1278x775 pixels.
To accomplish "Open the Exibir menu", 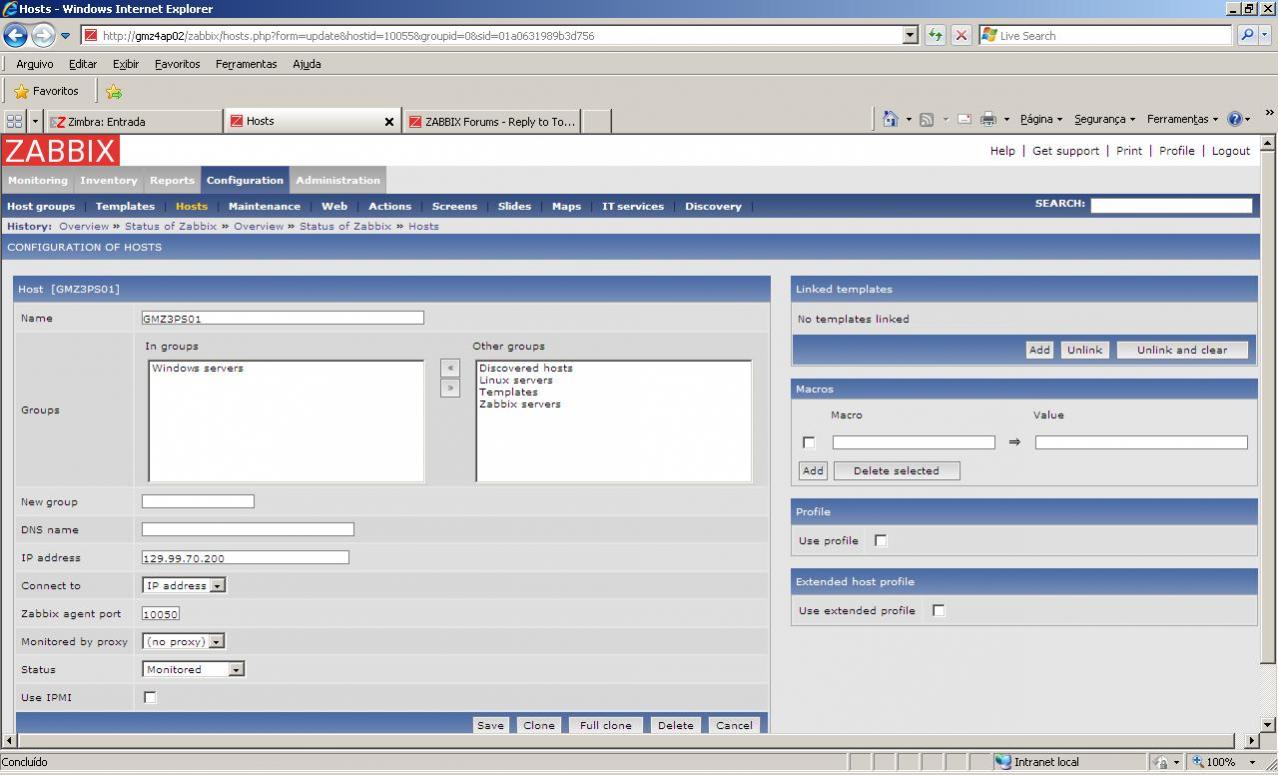I will (x=126, y=64).
